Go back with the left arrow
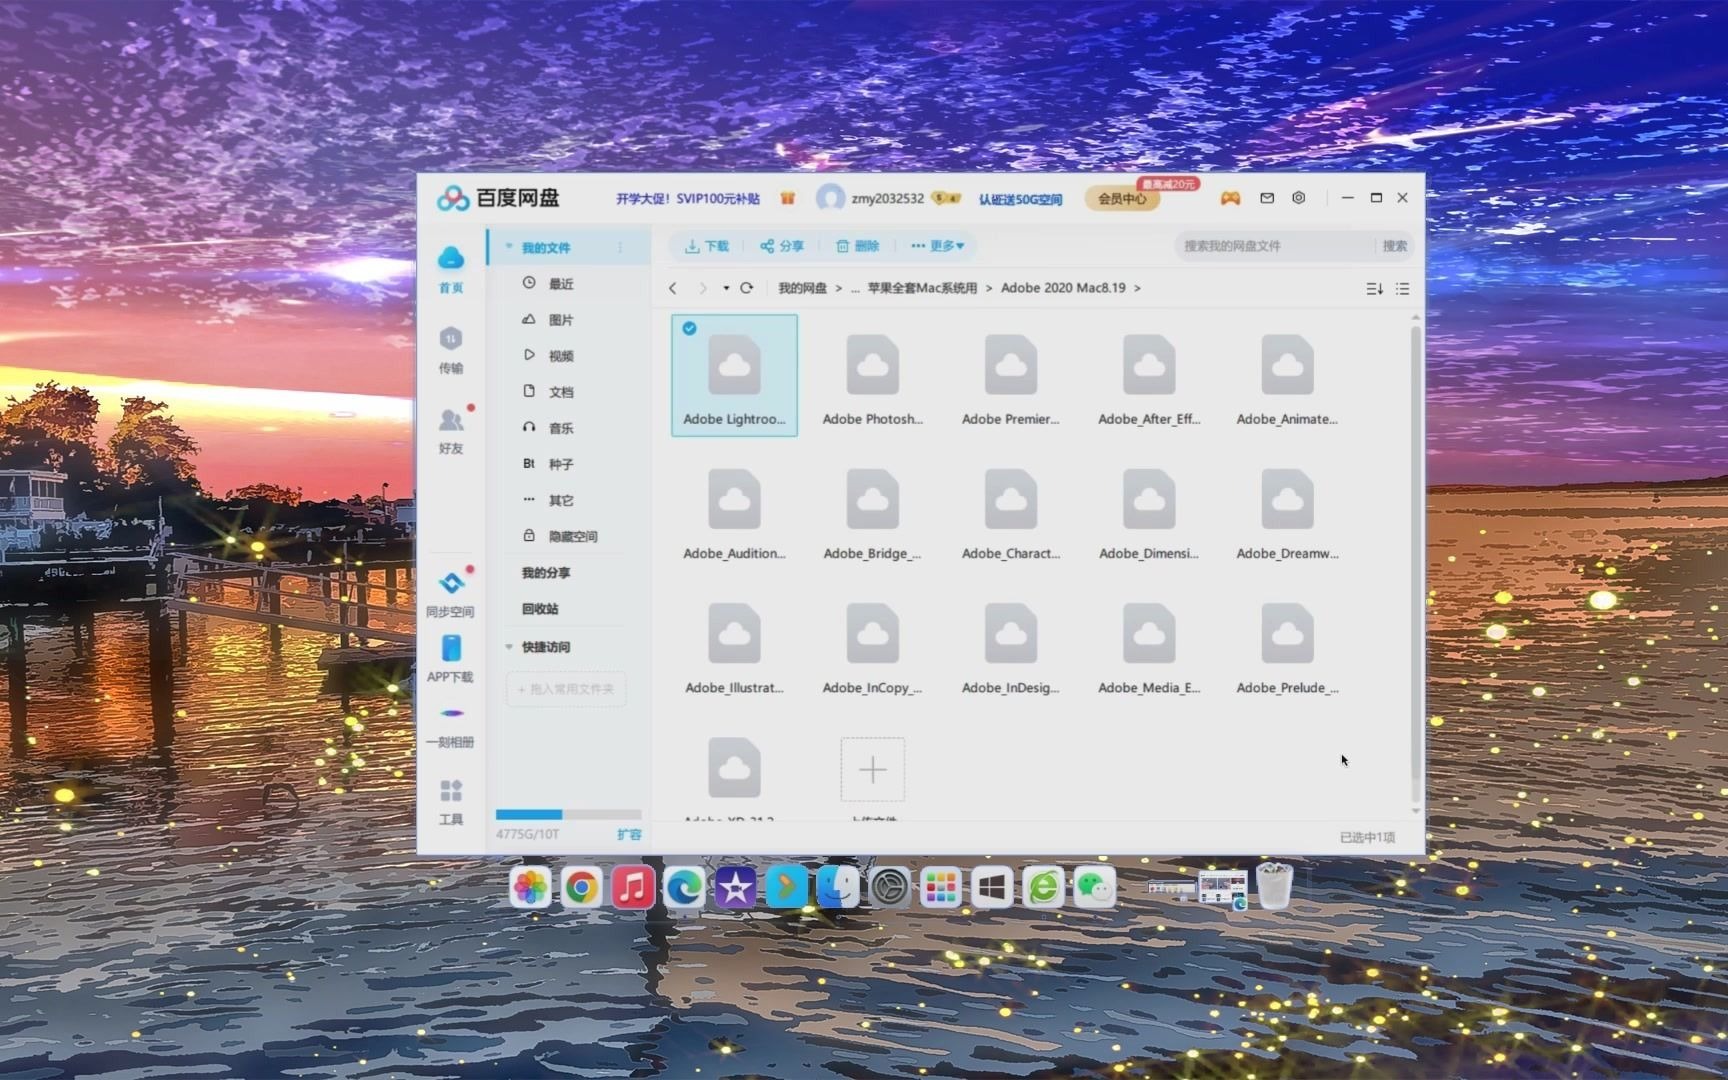Screen dimensions: 1728x1080 pos(673,288)
